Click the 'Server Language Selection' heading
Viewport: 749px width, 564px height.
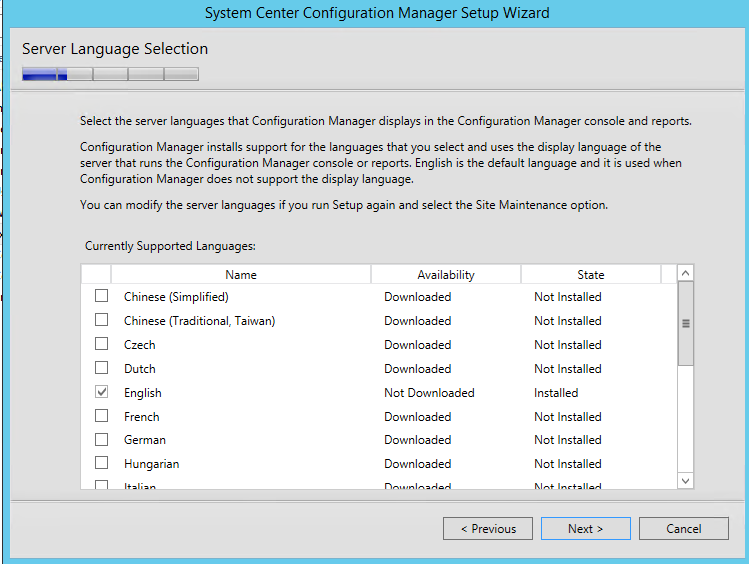point(115,49)
